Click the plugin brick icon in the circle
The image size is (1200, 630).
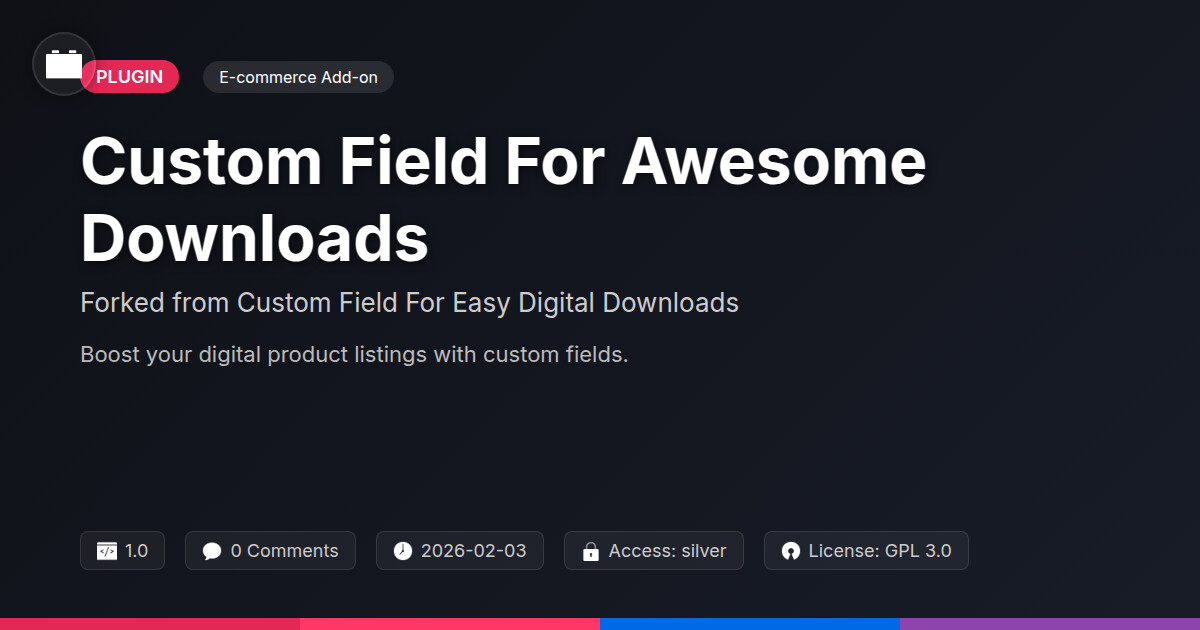click(x=64, y=65)
